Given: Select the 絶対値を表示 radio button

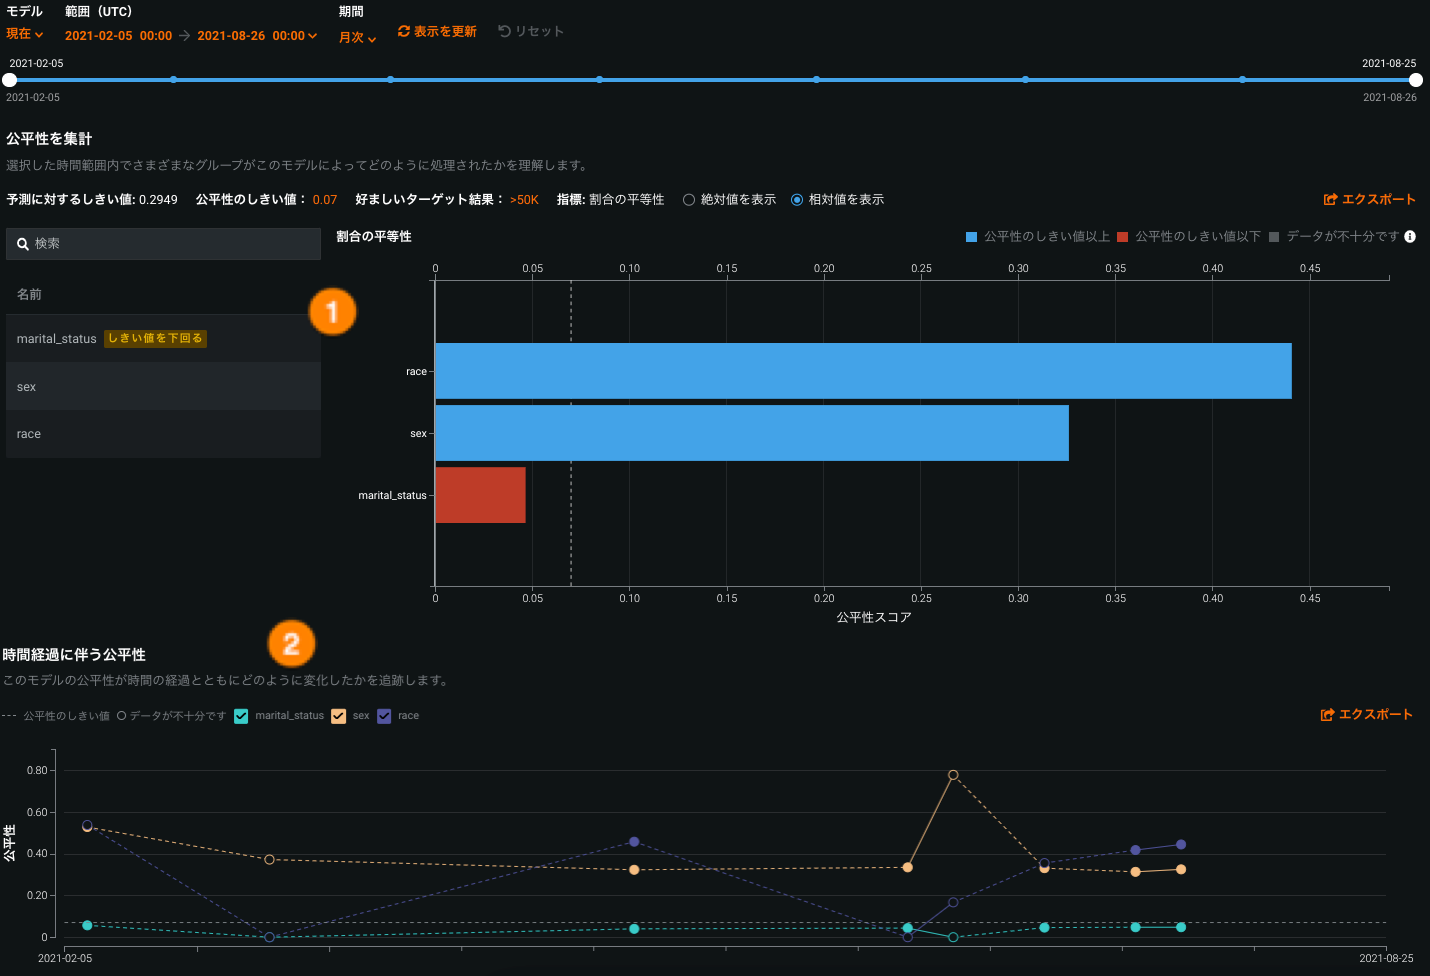Looking at the screenshot, I should coord(689,200).
